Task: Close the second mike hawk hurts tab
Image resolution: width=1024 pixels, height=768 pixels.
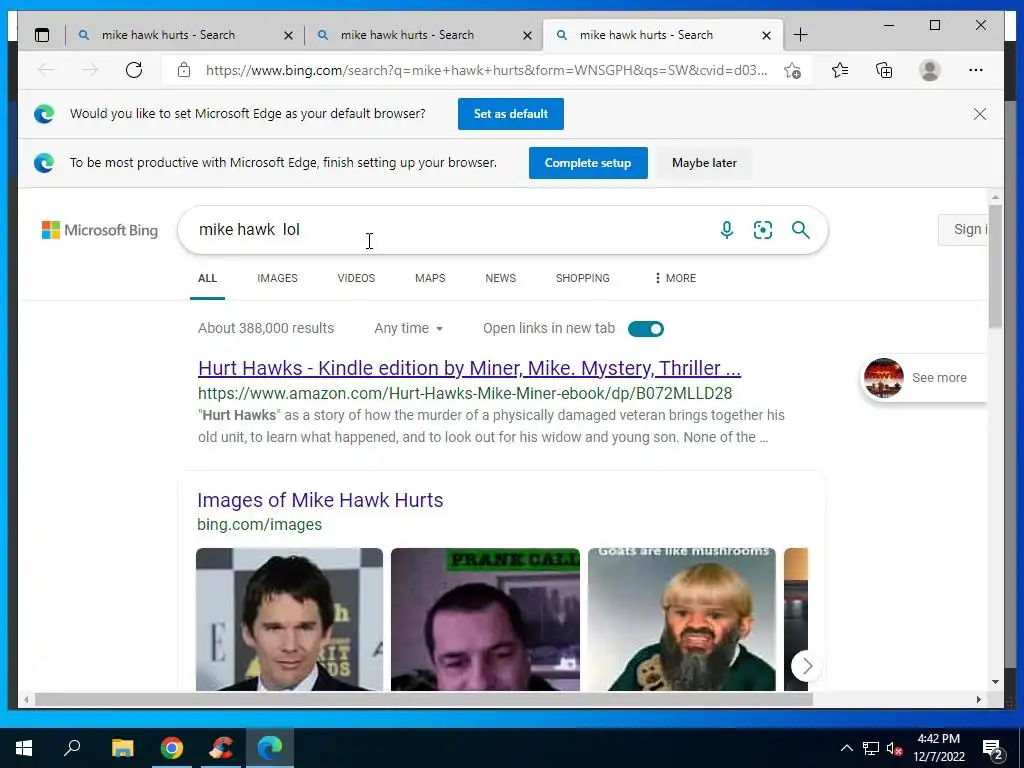Action: tap(527, 36)
